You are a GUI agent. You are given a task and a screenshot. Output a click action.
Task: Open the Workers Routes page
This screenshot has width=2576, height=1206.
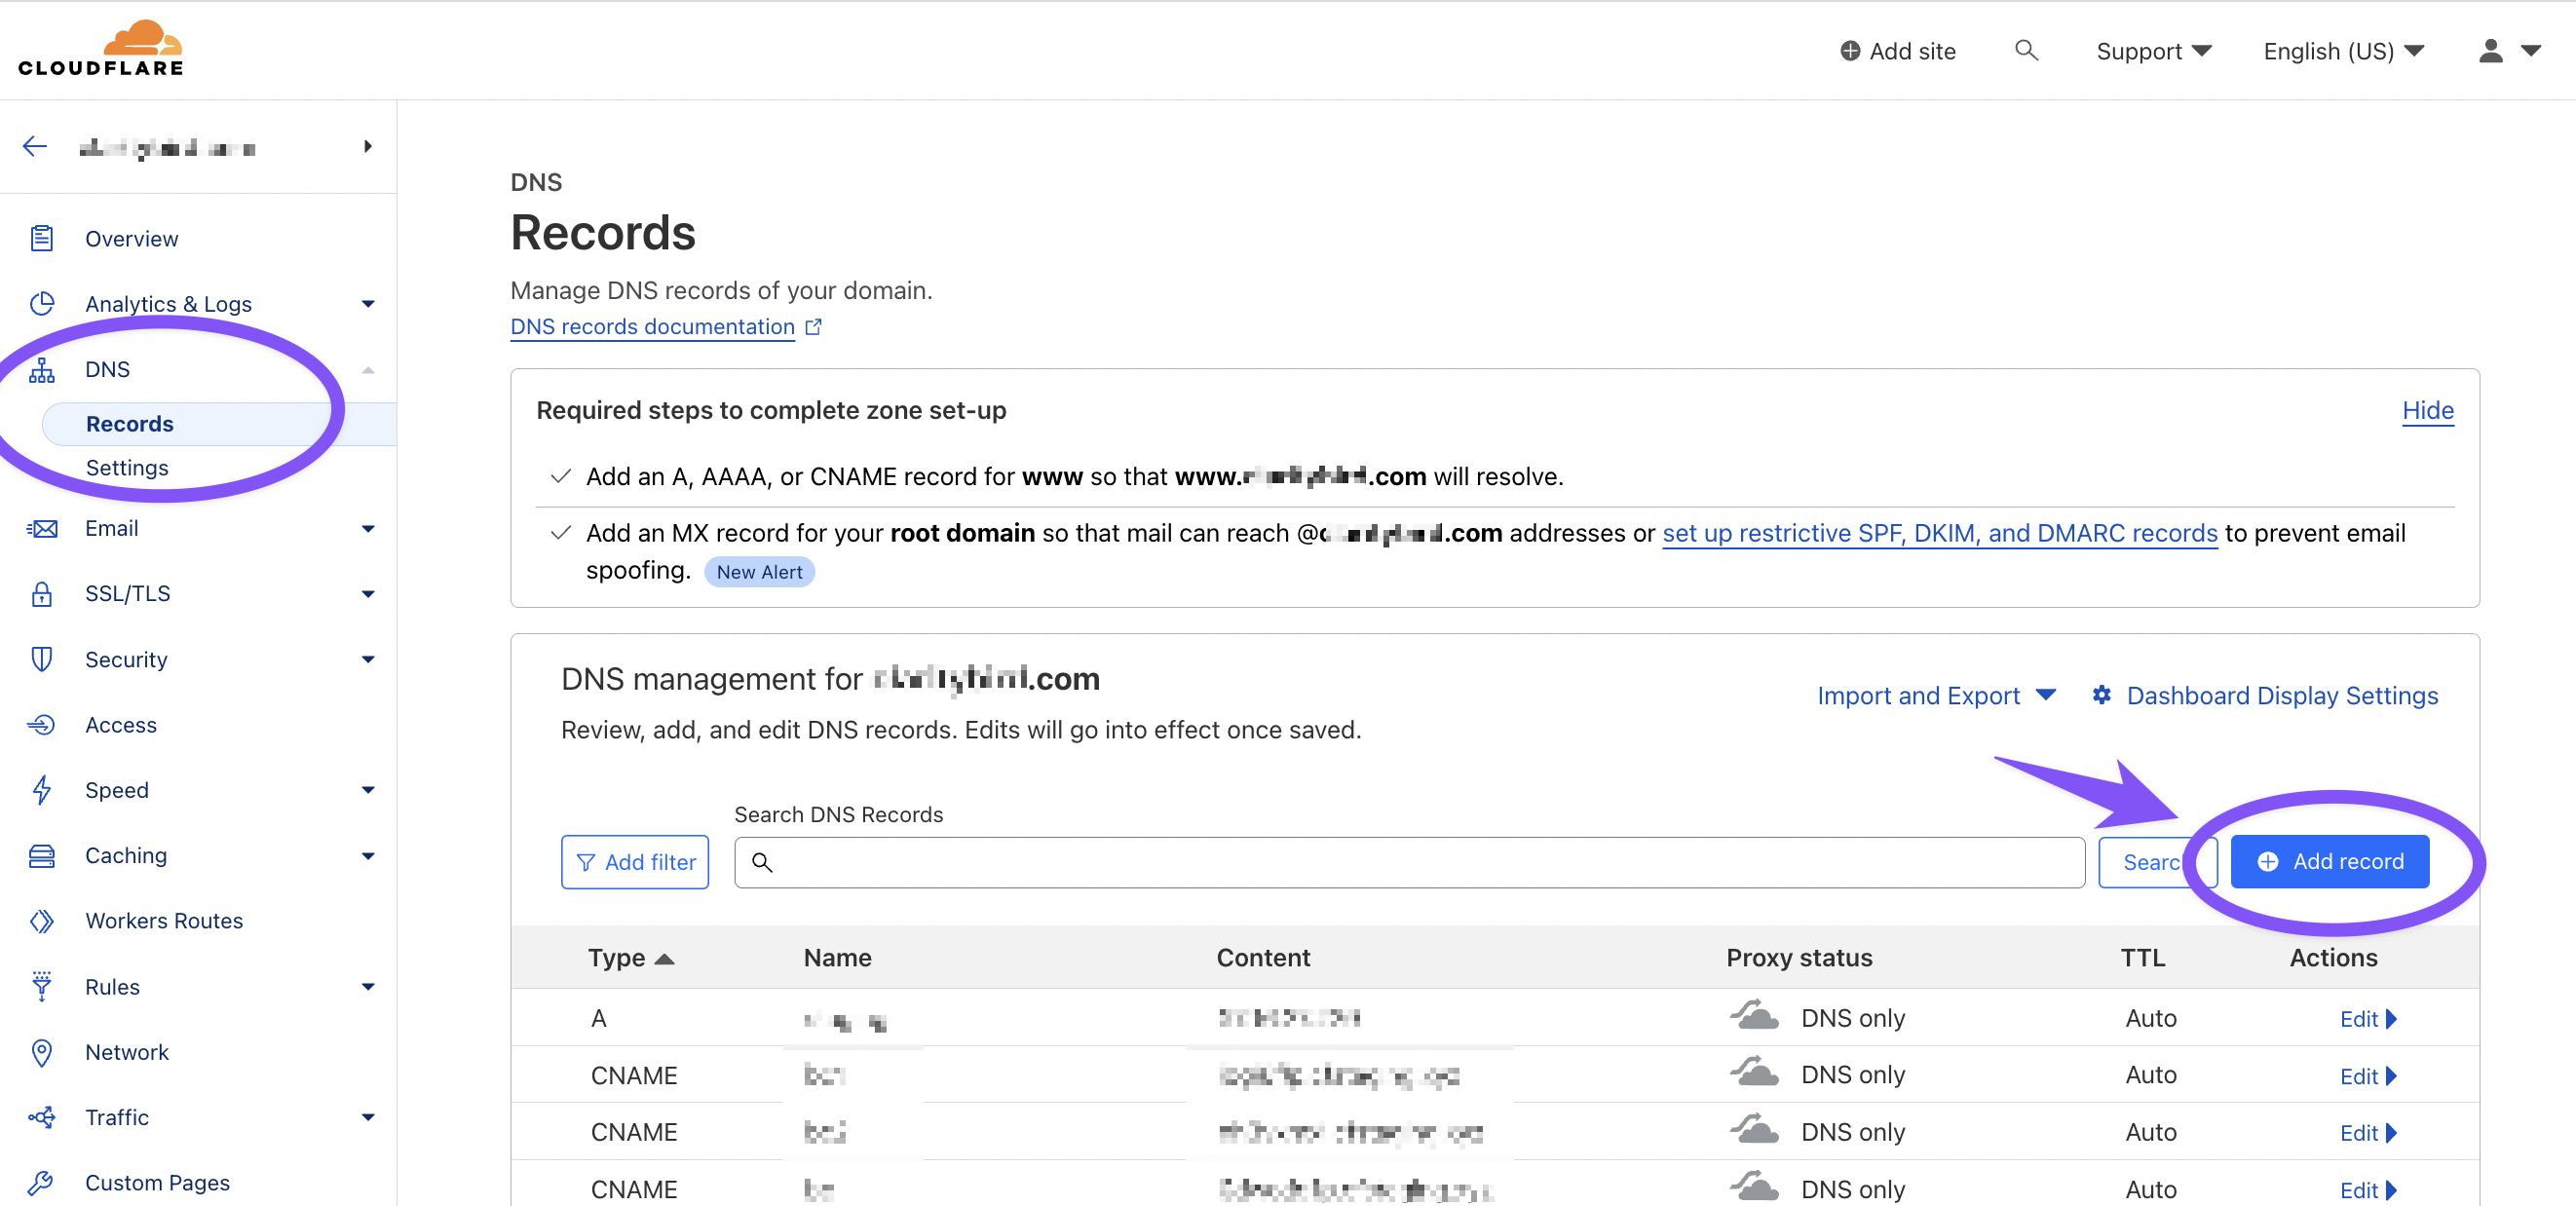164,920
